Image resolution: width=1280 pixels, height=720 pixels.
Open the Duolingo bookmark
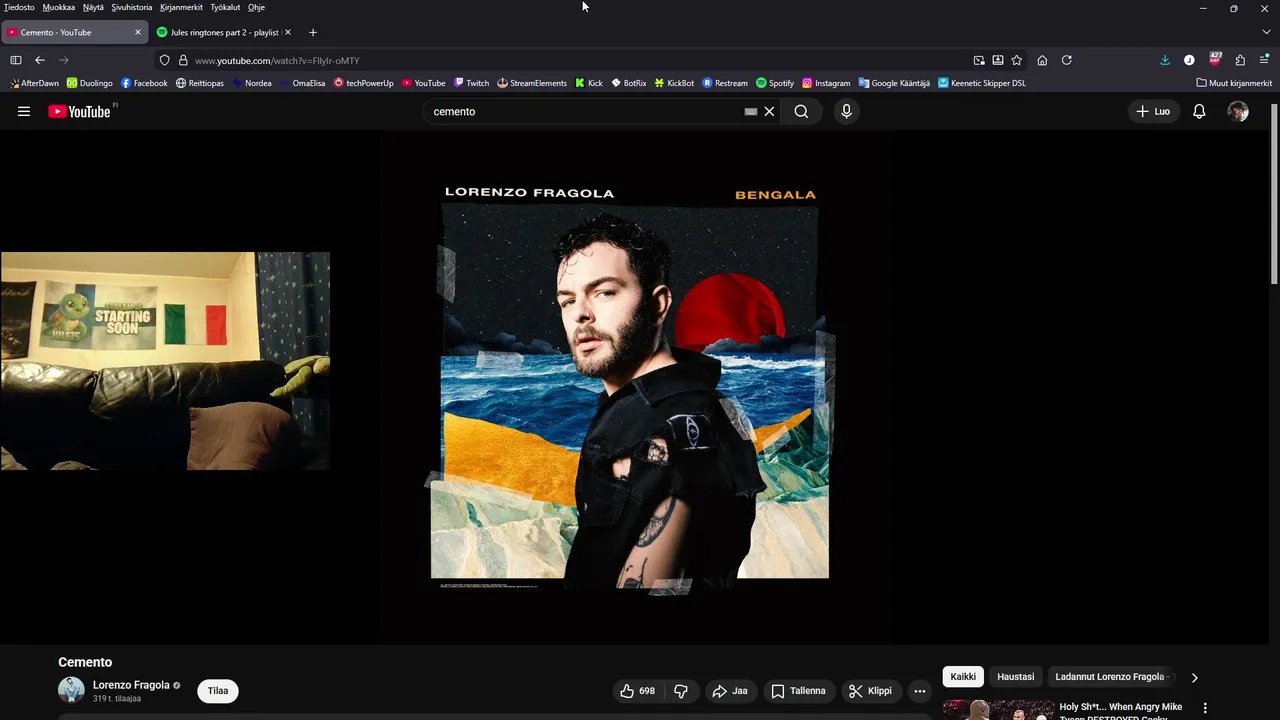(x=89, y=83)
